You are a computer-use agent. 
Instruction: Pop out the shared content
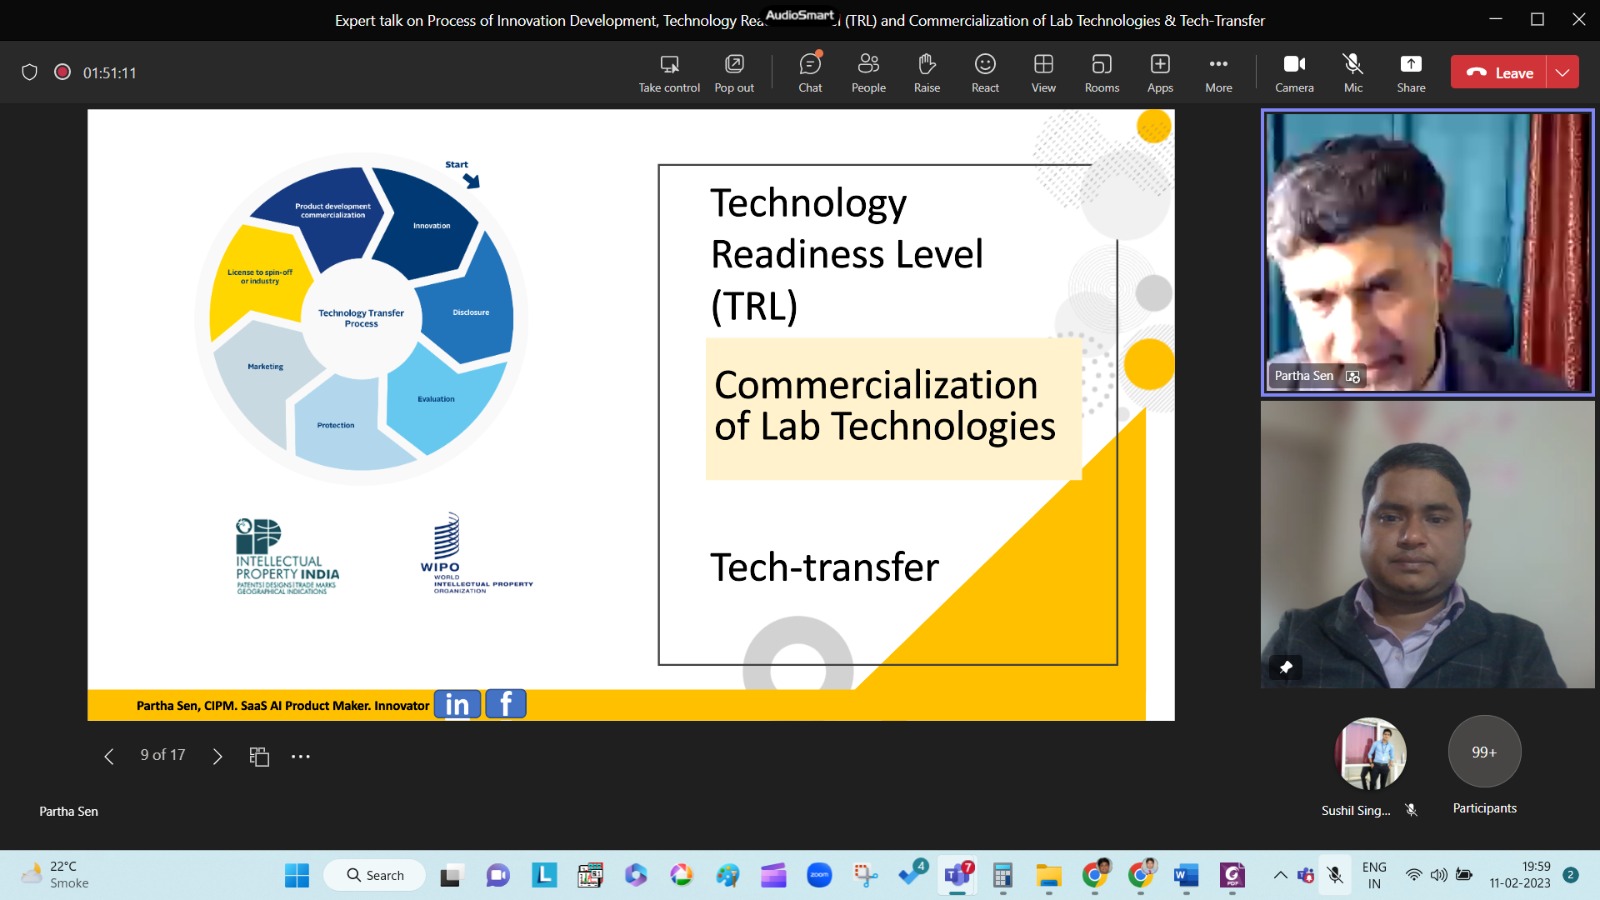coord(734,73)
